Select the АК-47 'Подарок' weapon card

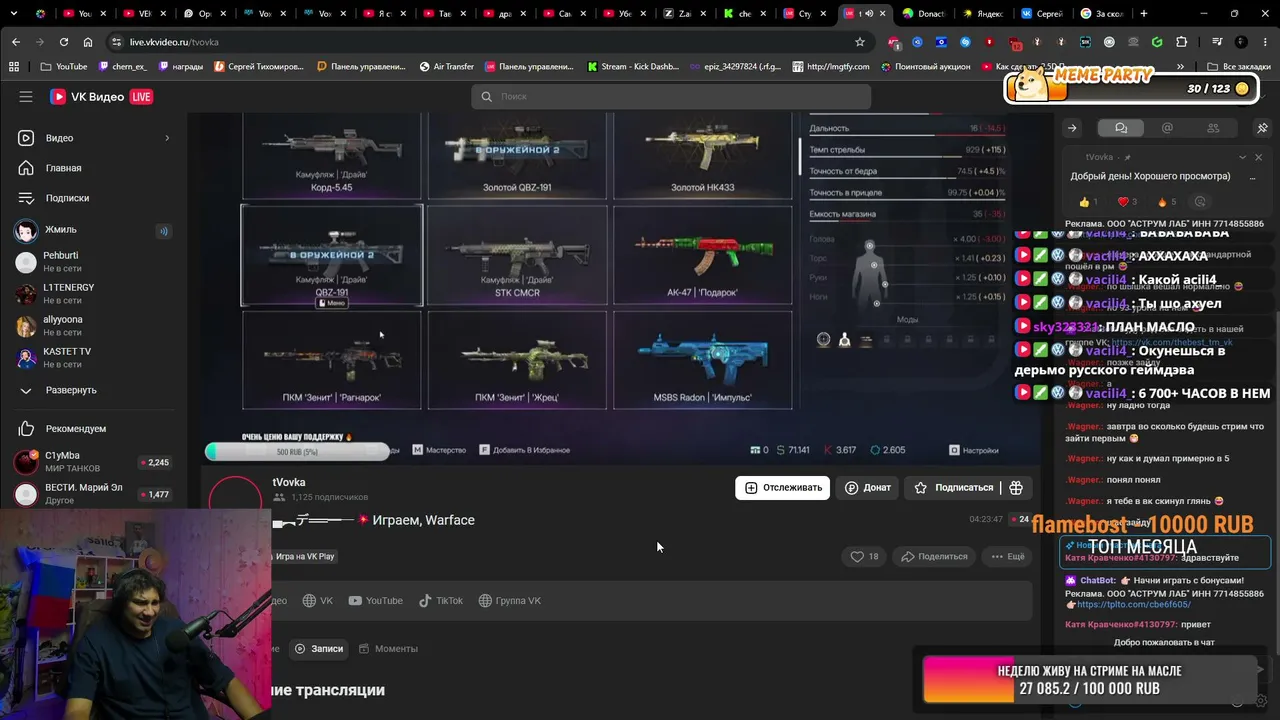pos(702,255)
